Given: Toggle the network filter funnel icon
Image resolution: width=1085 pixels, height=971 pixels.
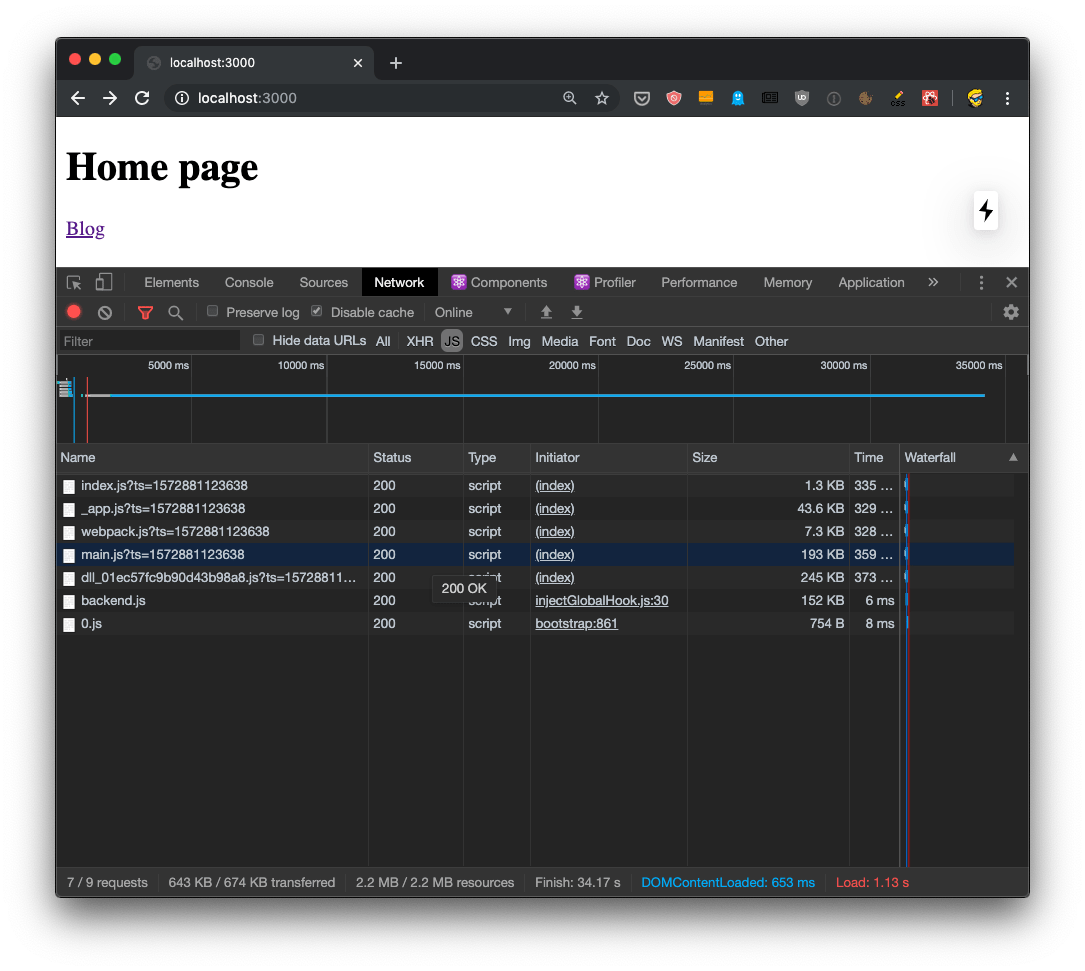Looking at the screenshot, I should (145, 313).
